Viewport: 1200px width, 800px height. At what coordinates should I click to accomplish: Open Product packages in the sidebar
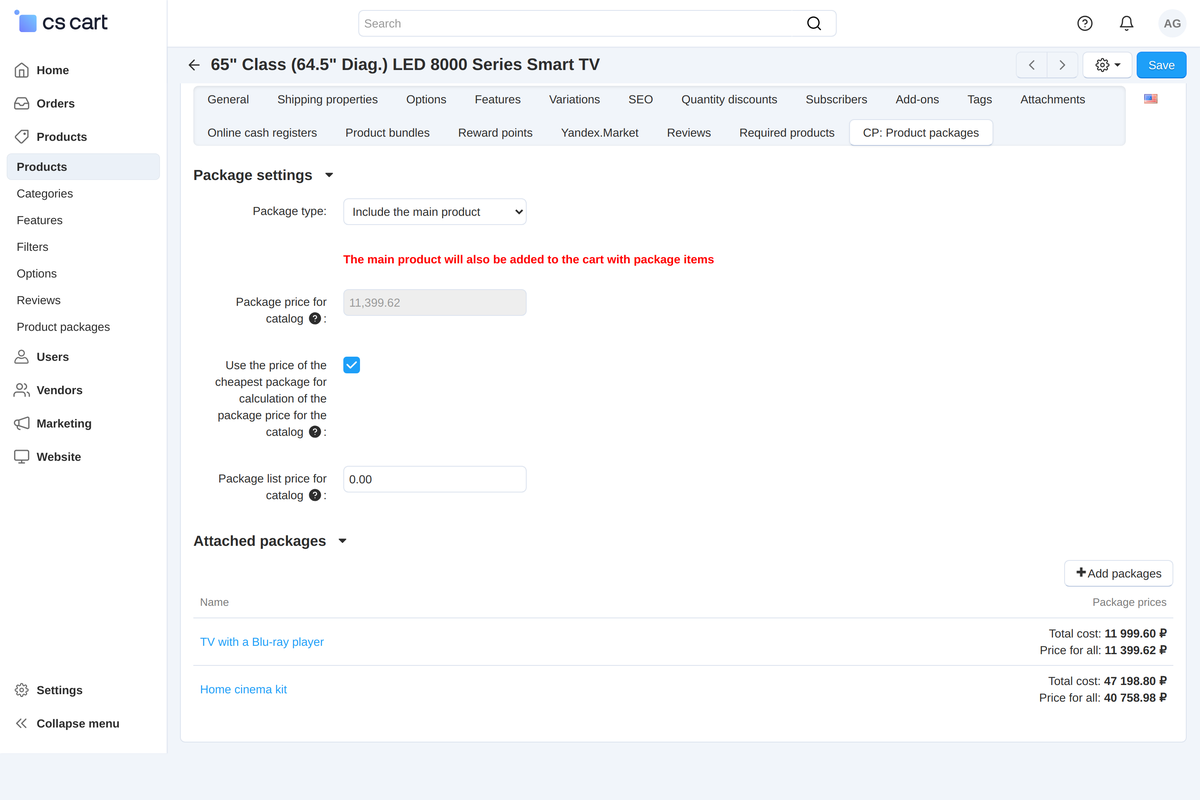point(64,327)
